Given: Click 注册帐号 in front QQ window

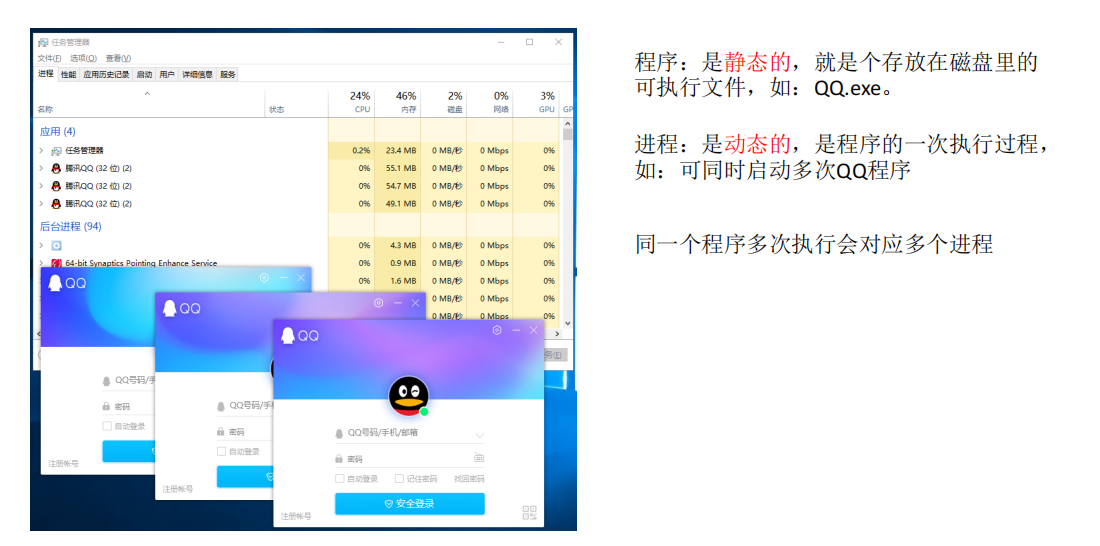Looking at the screenshot, I should click(296, 516).
